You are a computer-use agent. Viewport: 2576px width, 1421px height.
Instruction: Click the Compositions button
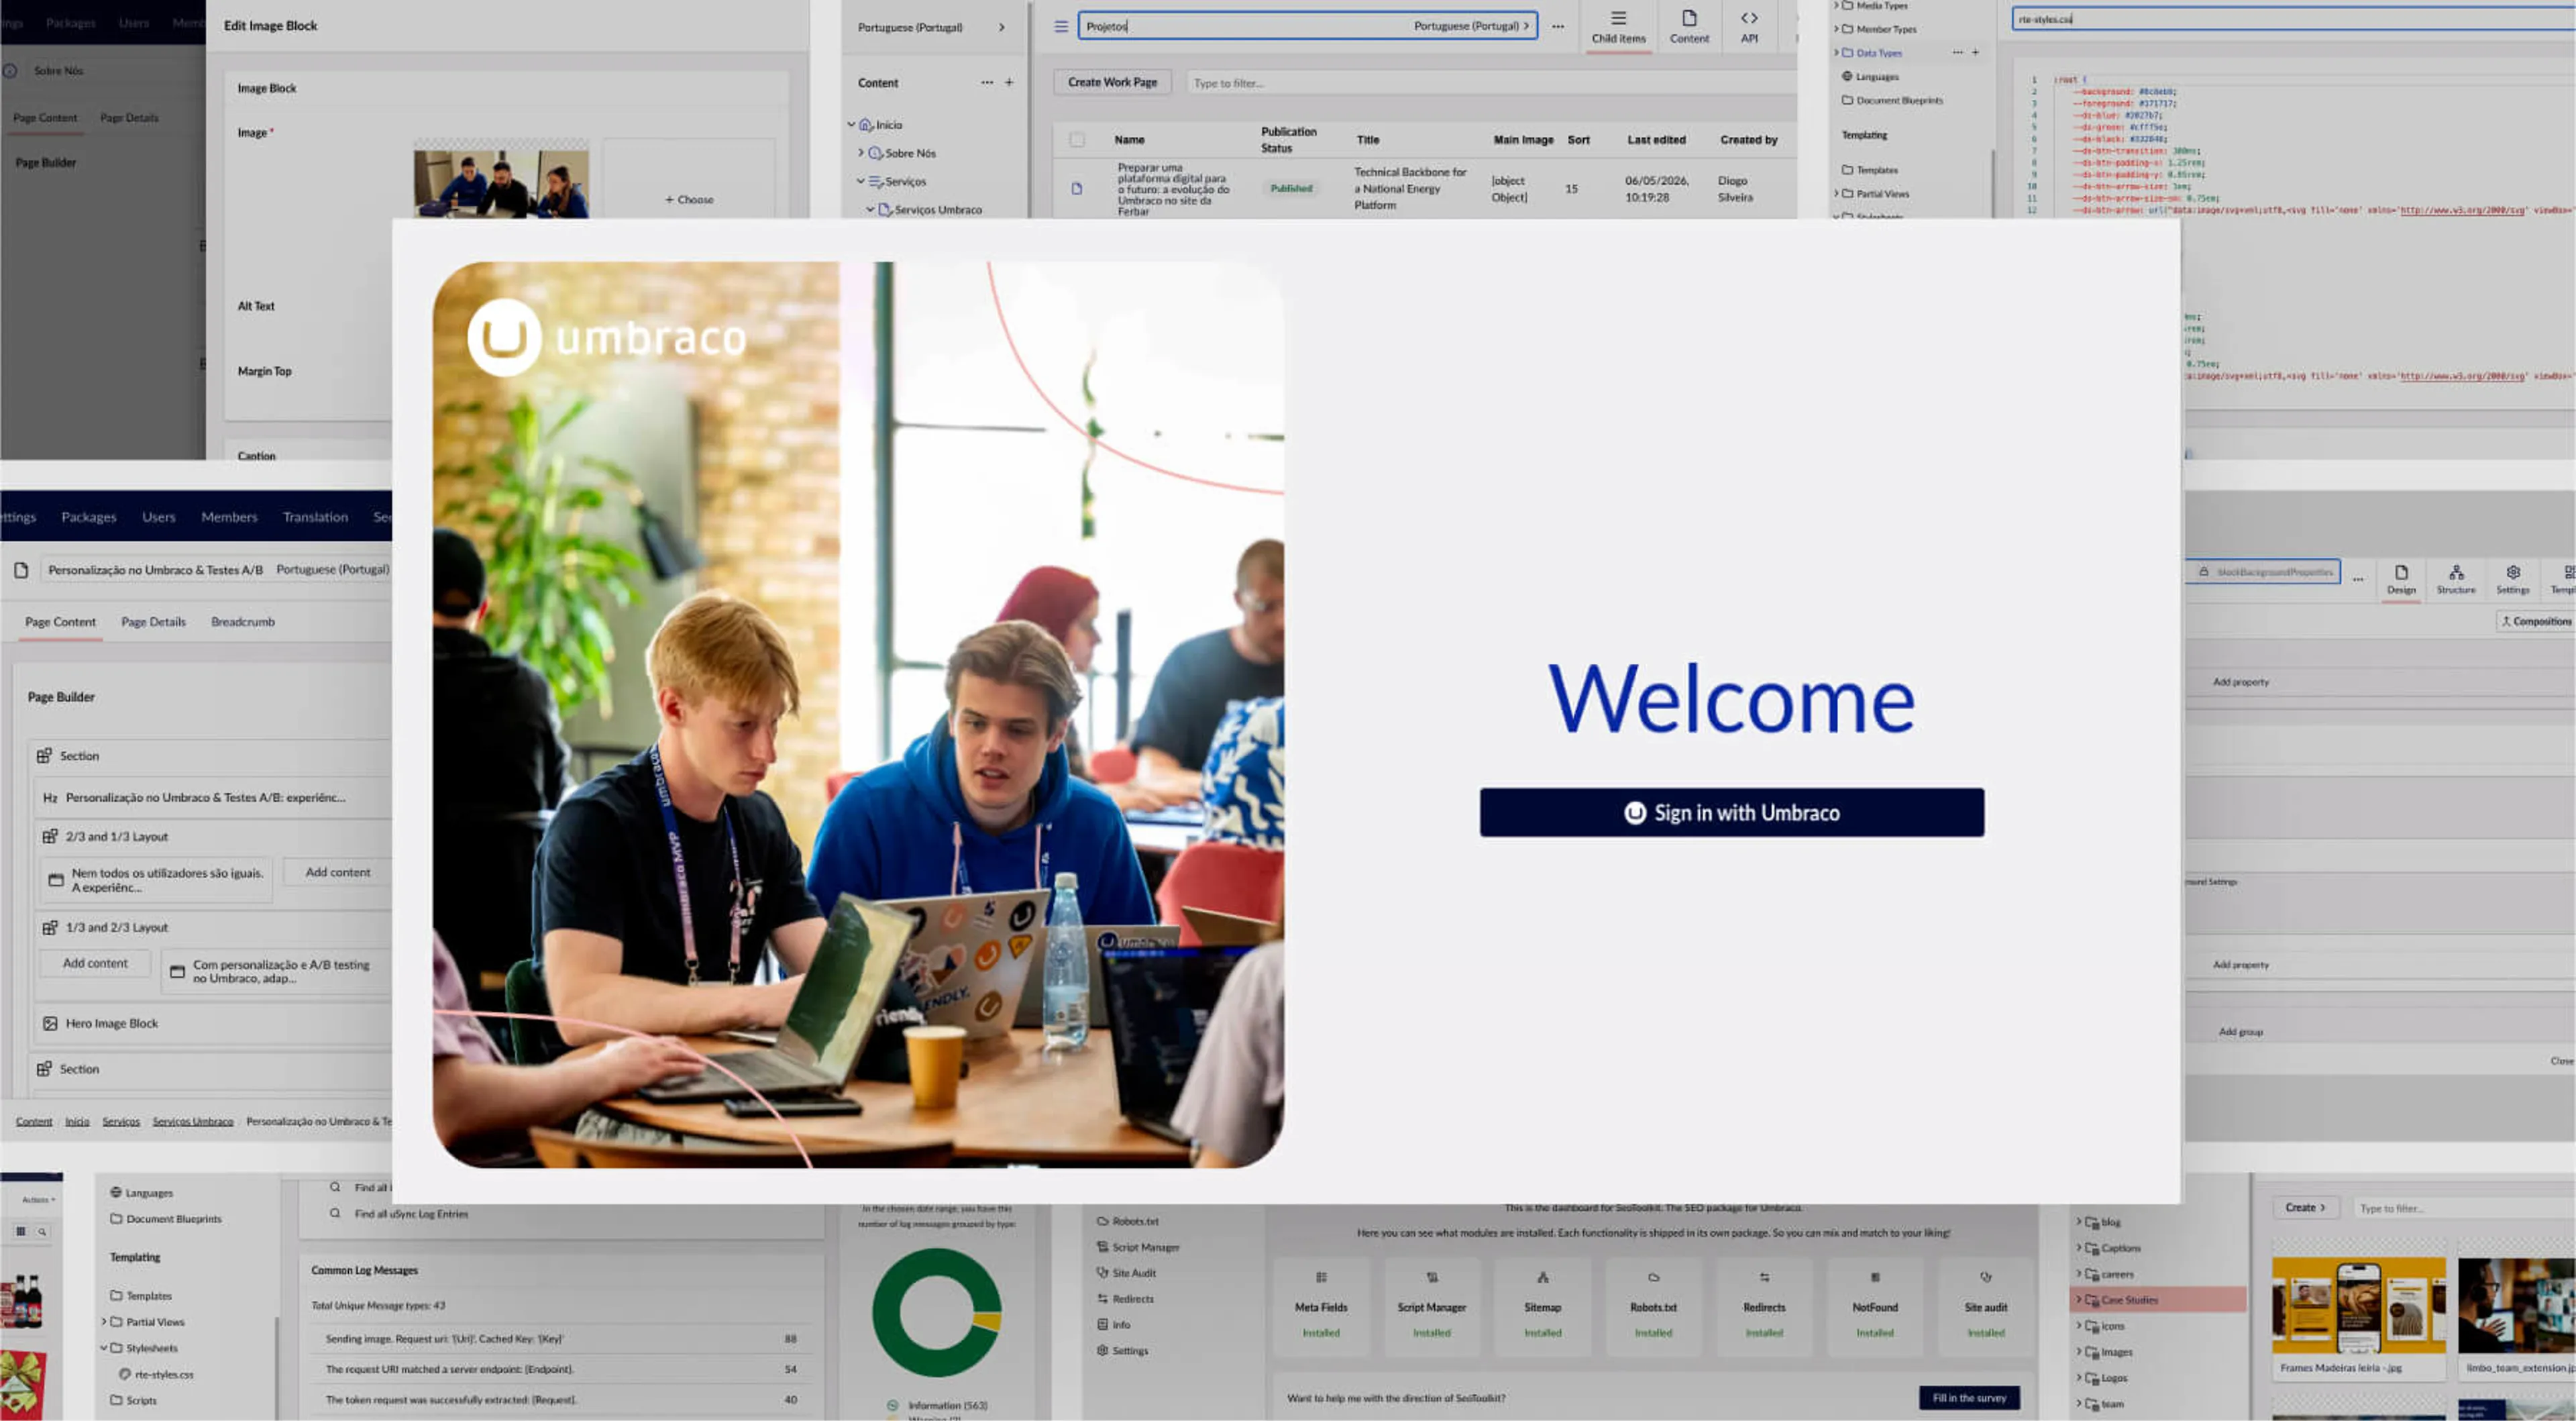[x=2535, y=621]
